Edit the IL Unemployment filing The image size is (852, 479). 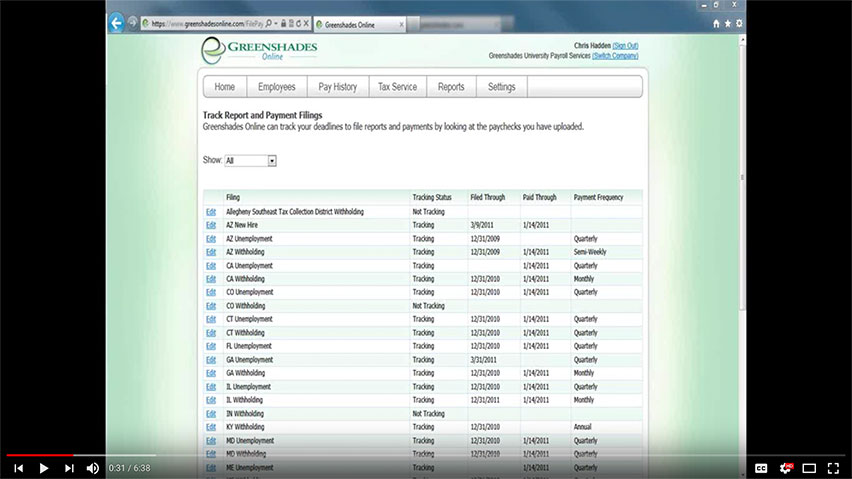(211, 387)
